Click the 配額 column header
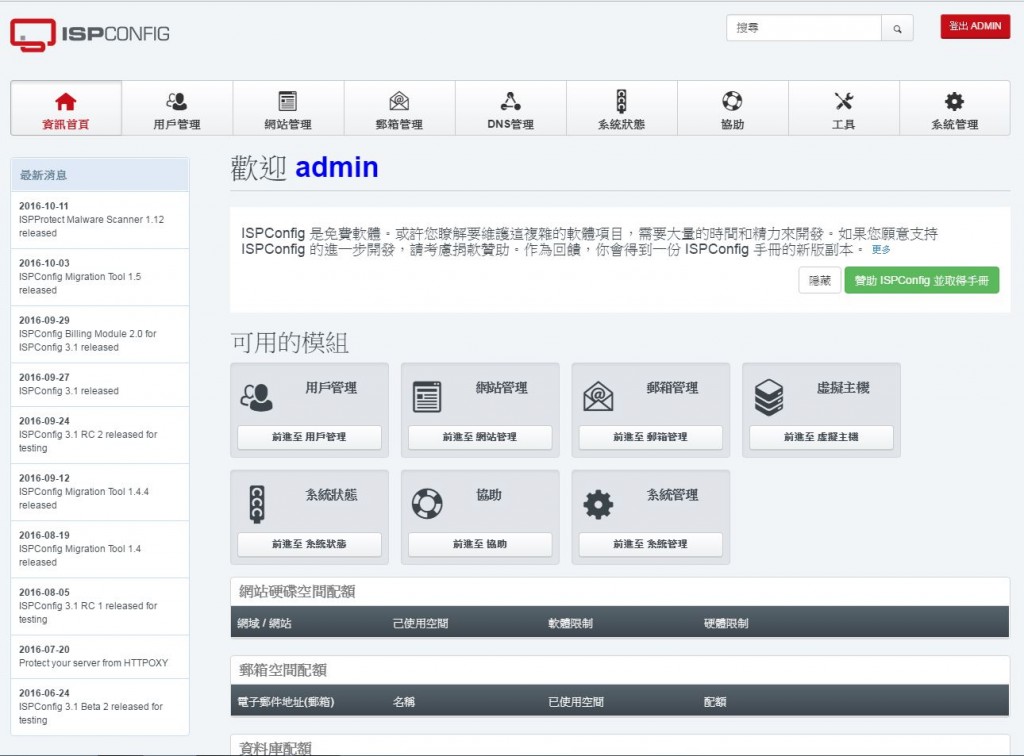Image resolution: width=1024 pixels, height=756 pixels. [714, 702]
